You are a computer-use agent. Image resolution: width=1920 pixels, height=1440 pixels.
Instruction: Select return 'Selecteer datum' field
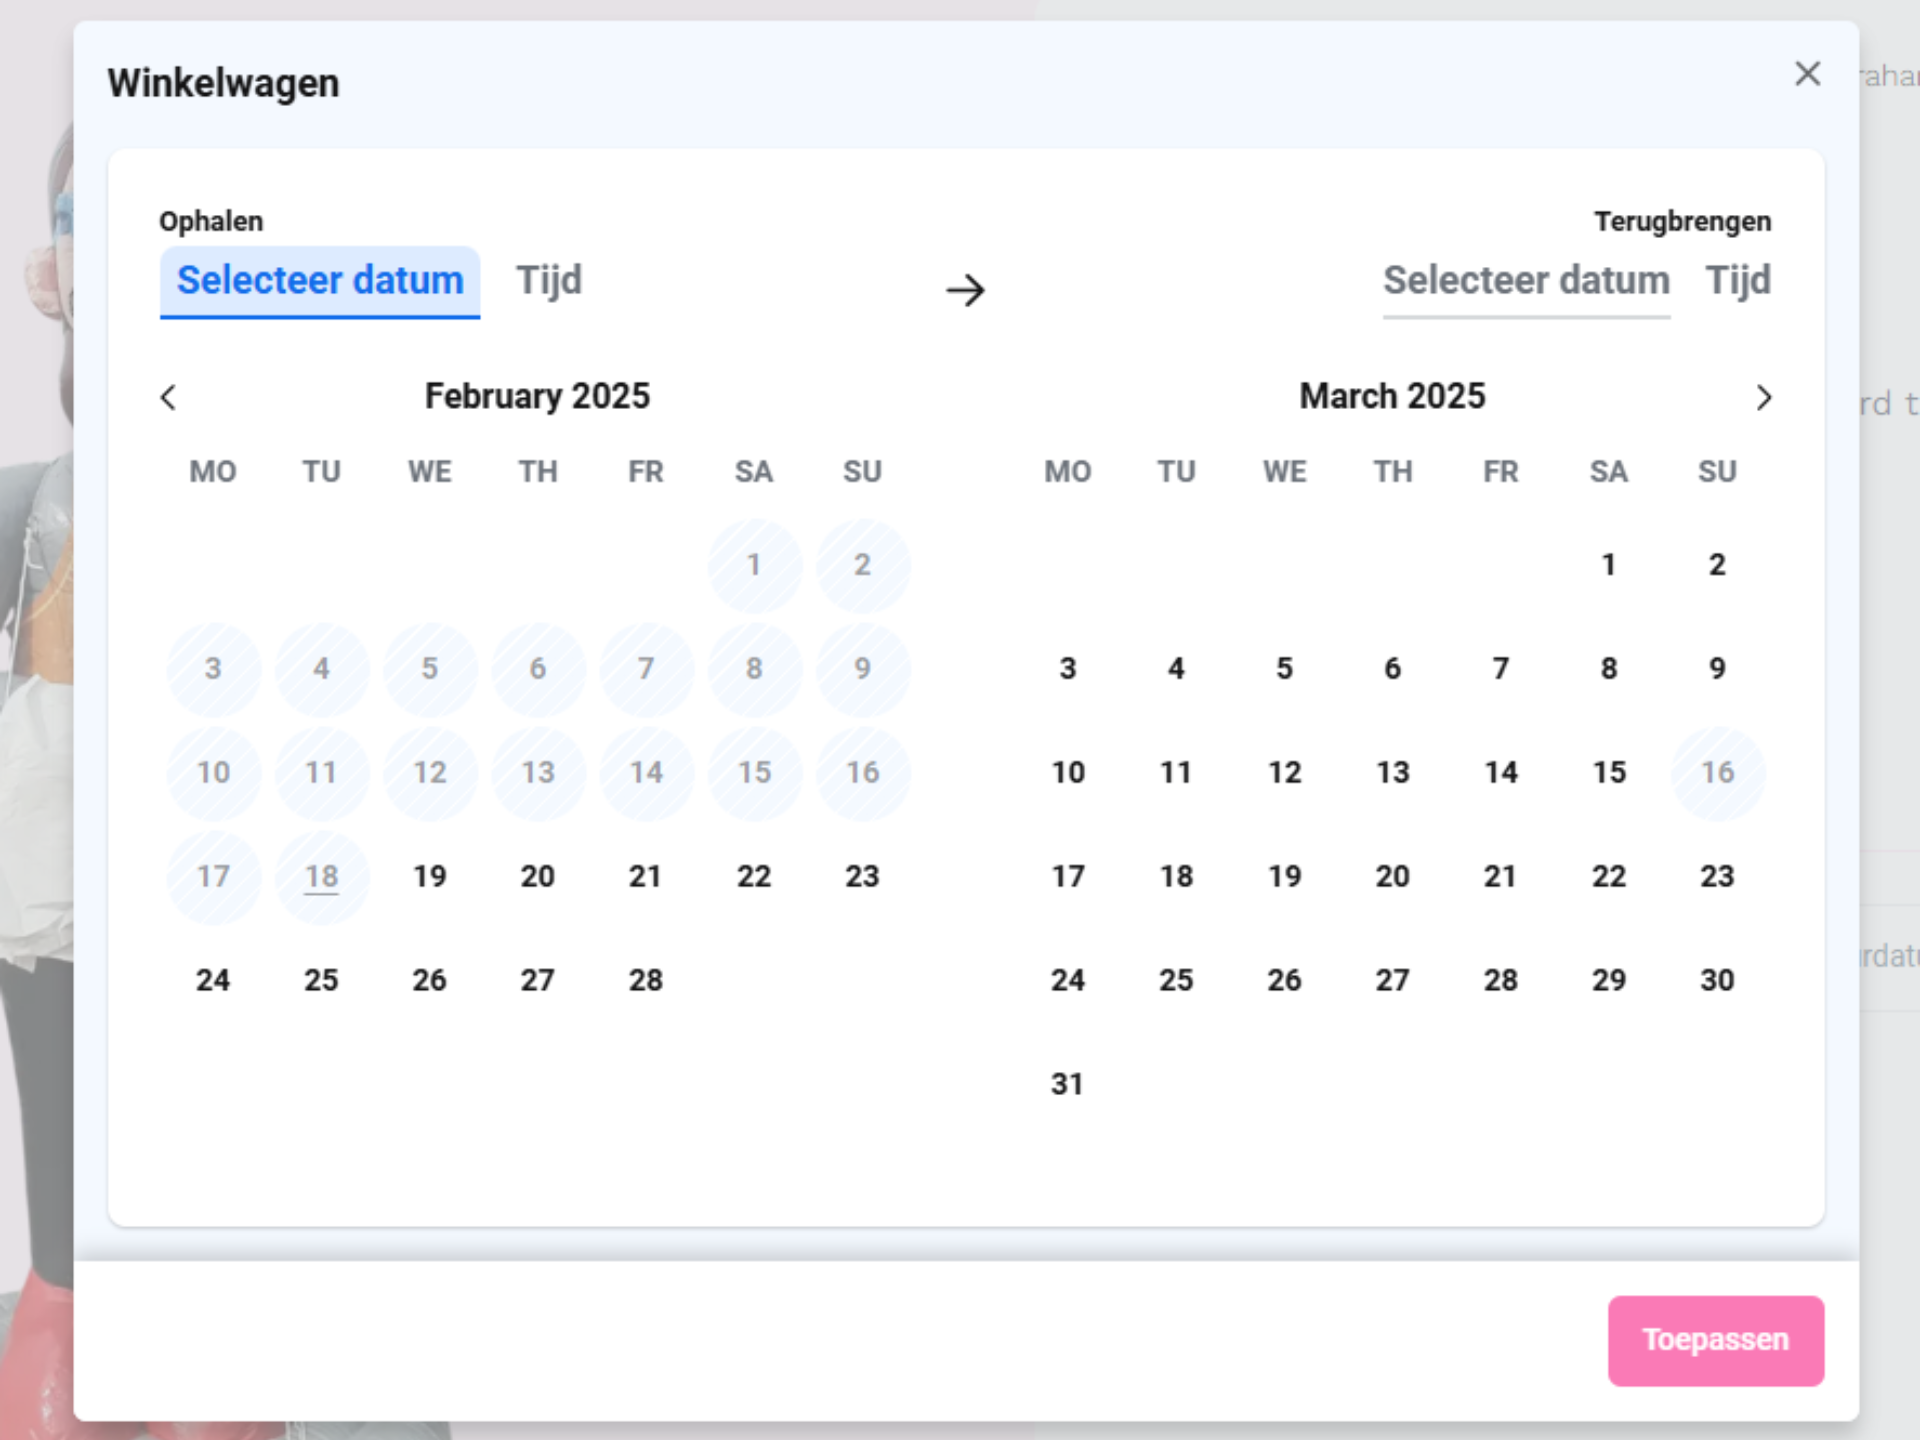point(1526,281)
